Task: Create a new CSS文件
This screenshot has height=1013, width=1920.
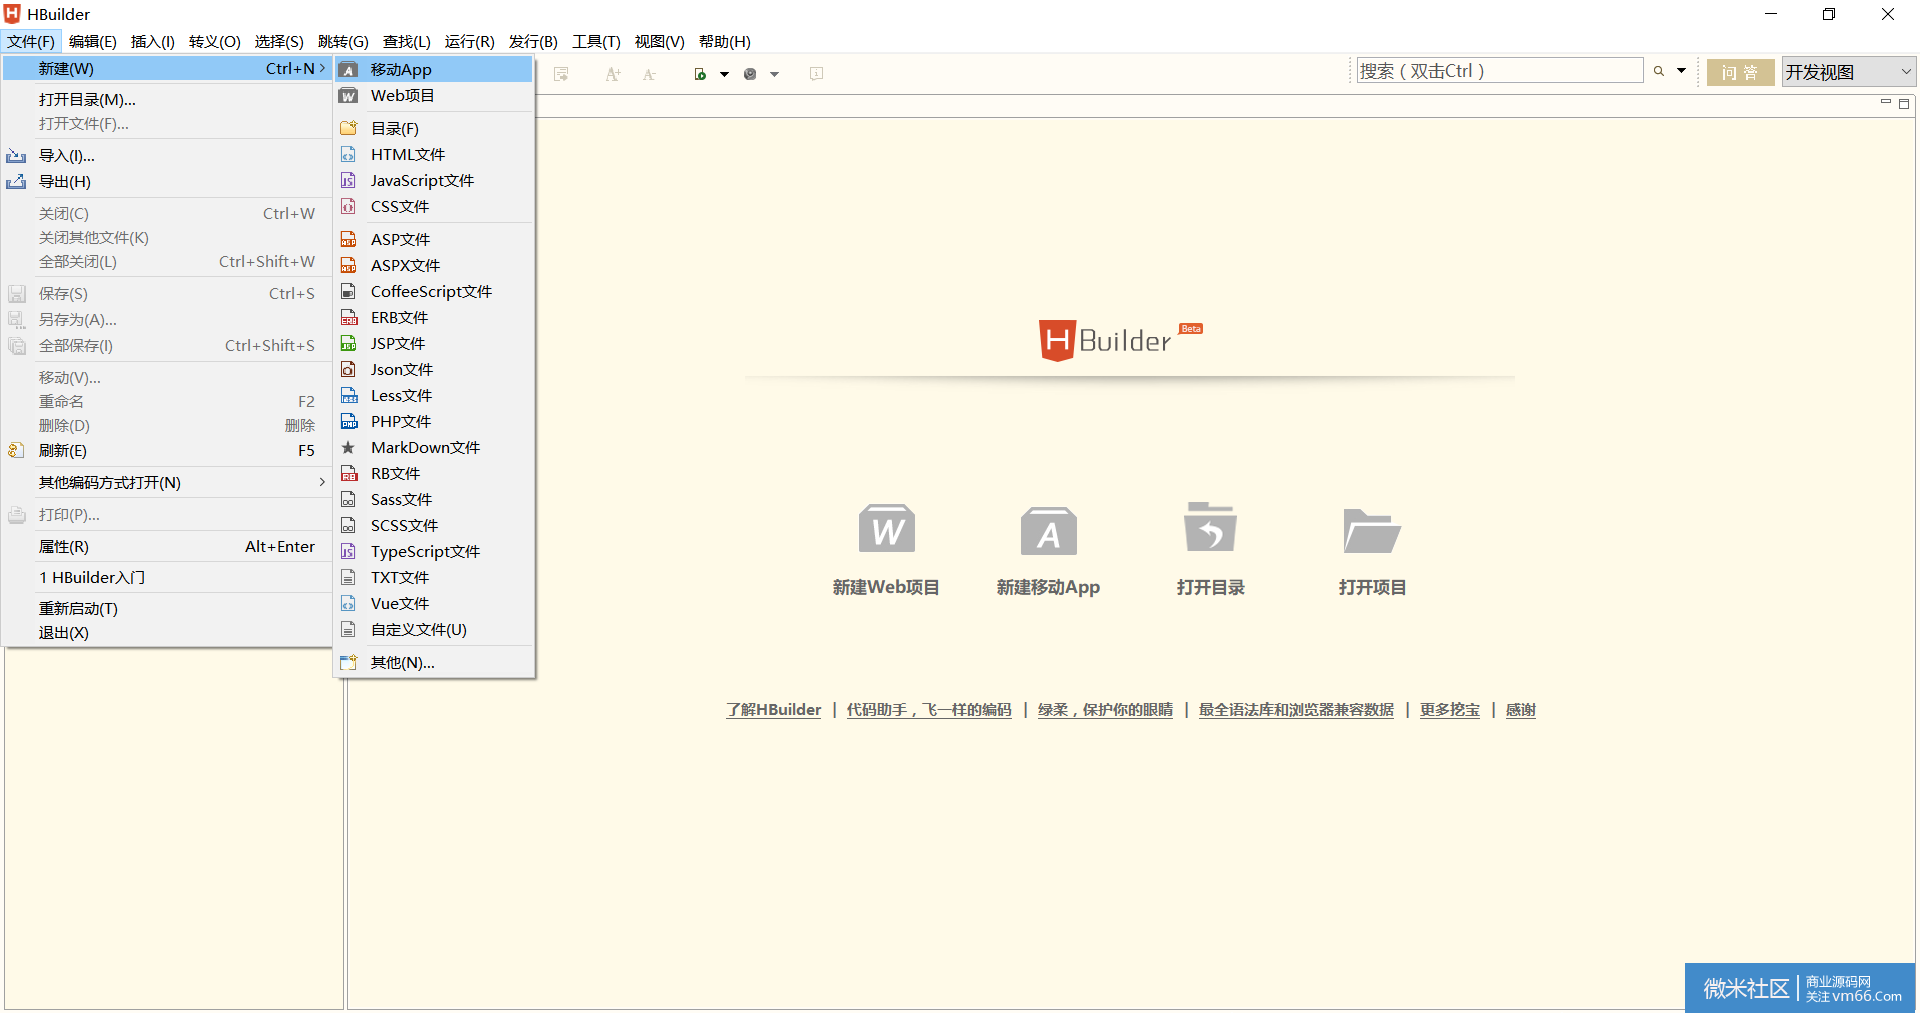Action: point(434,206)
